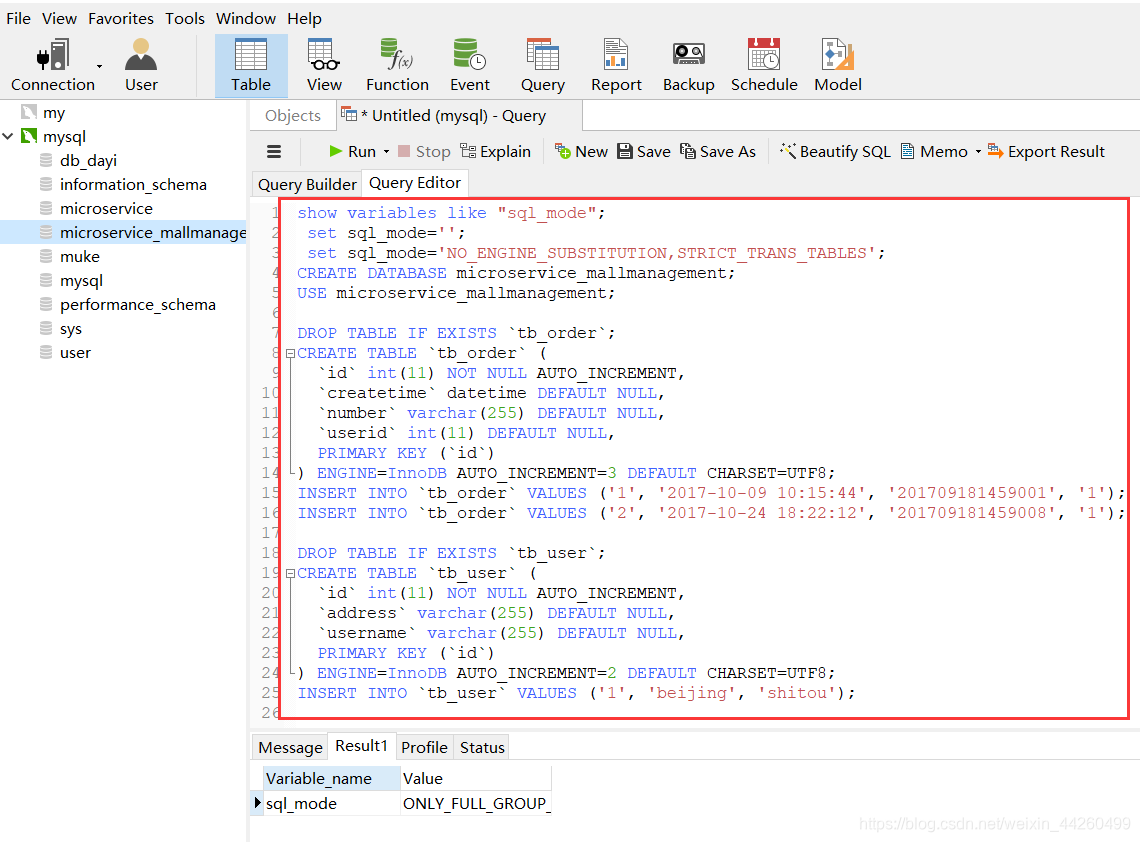
Task: Click the database icon beside db_dayi
Action: [x=46, y=161]
